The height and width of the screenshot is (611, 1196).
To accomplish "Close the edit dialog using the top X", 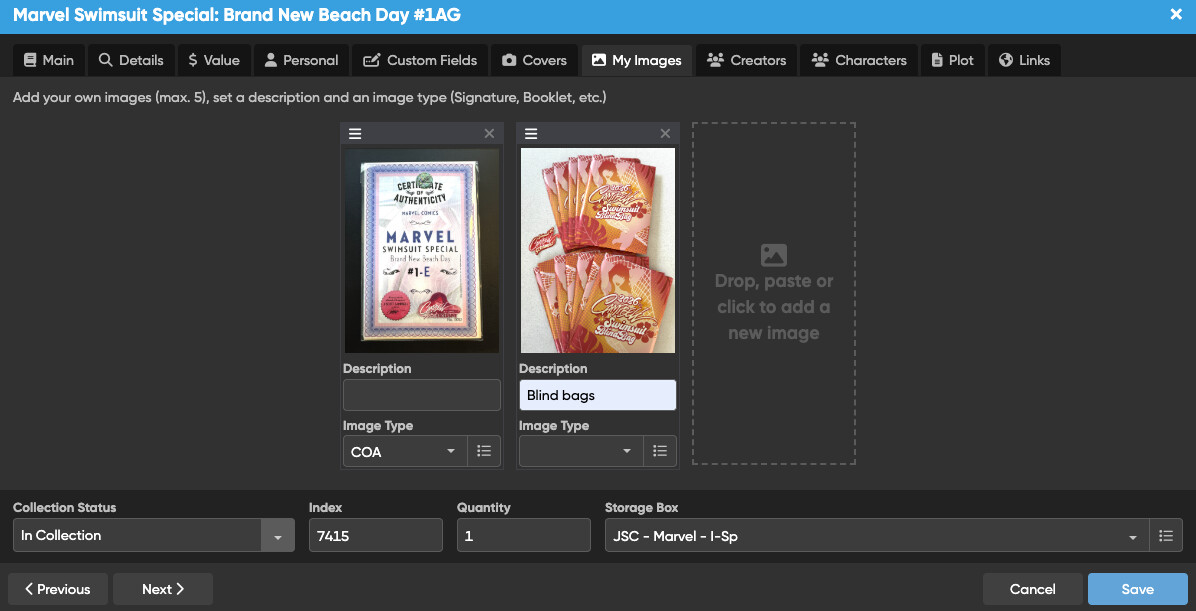I will (1176, 14).
